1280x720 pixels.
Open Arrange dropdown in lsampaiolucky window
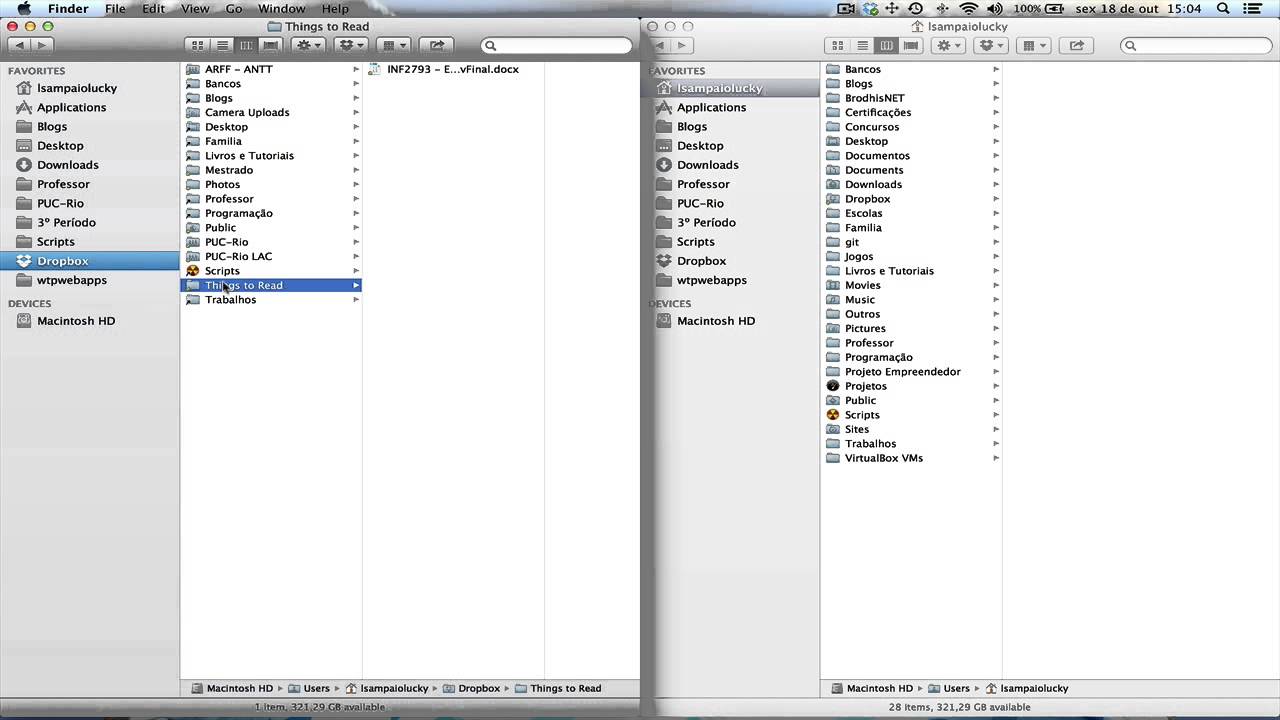(1032, 45)
